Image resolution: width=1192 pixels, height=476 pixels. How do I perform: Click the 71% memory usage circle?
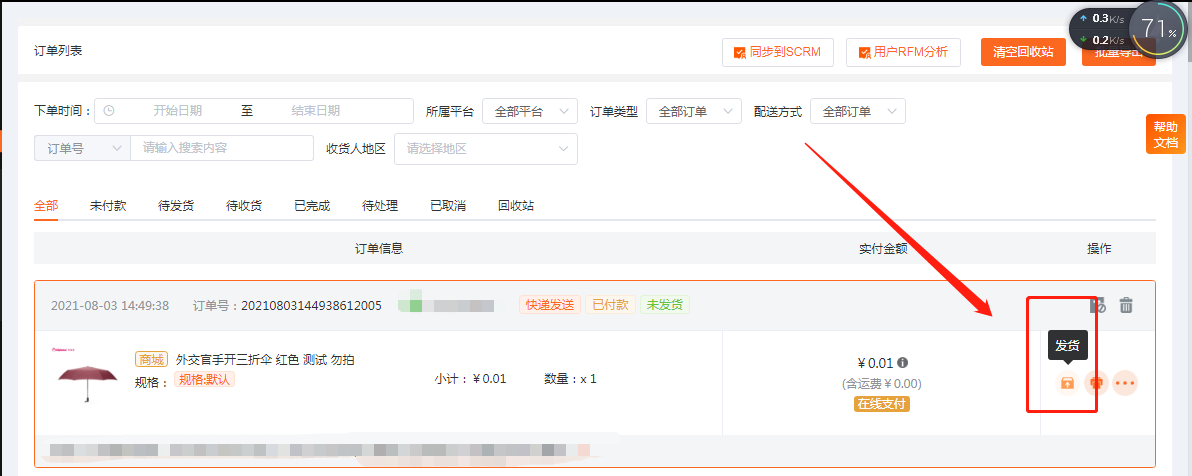pos(1157,30)
